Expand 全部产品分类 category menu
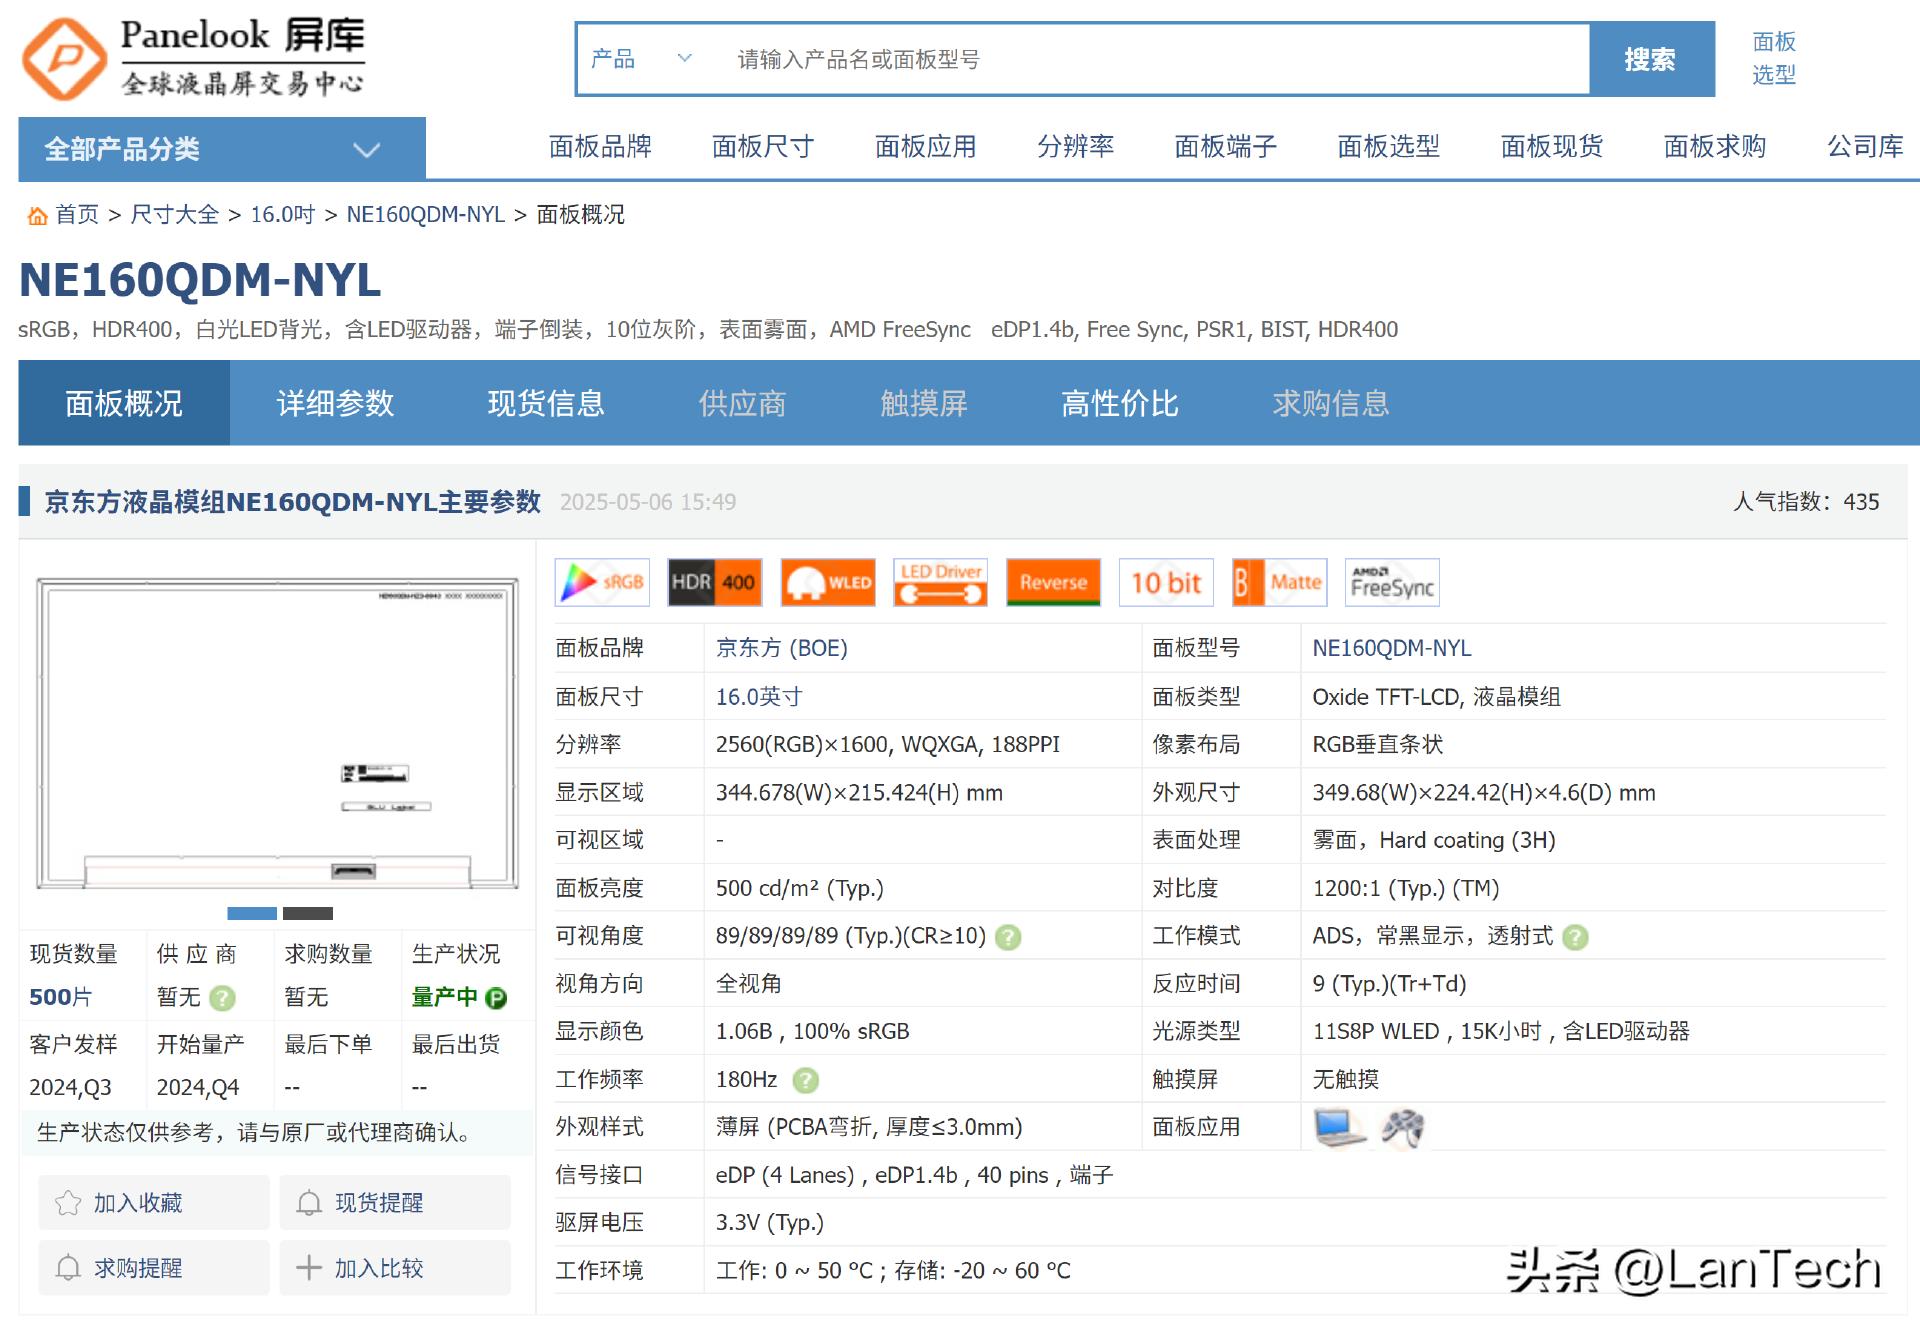Image resolution: width=1920 pixels, height=1334 pixels. (222, 149)
